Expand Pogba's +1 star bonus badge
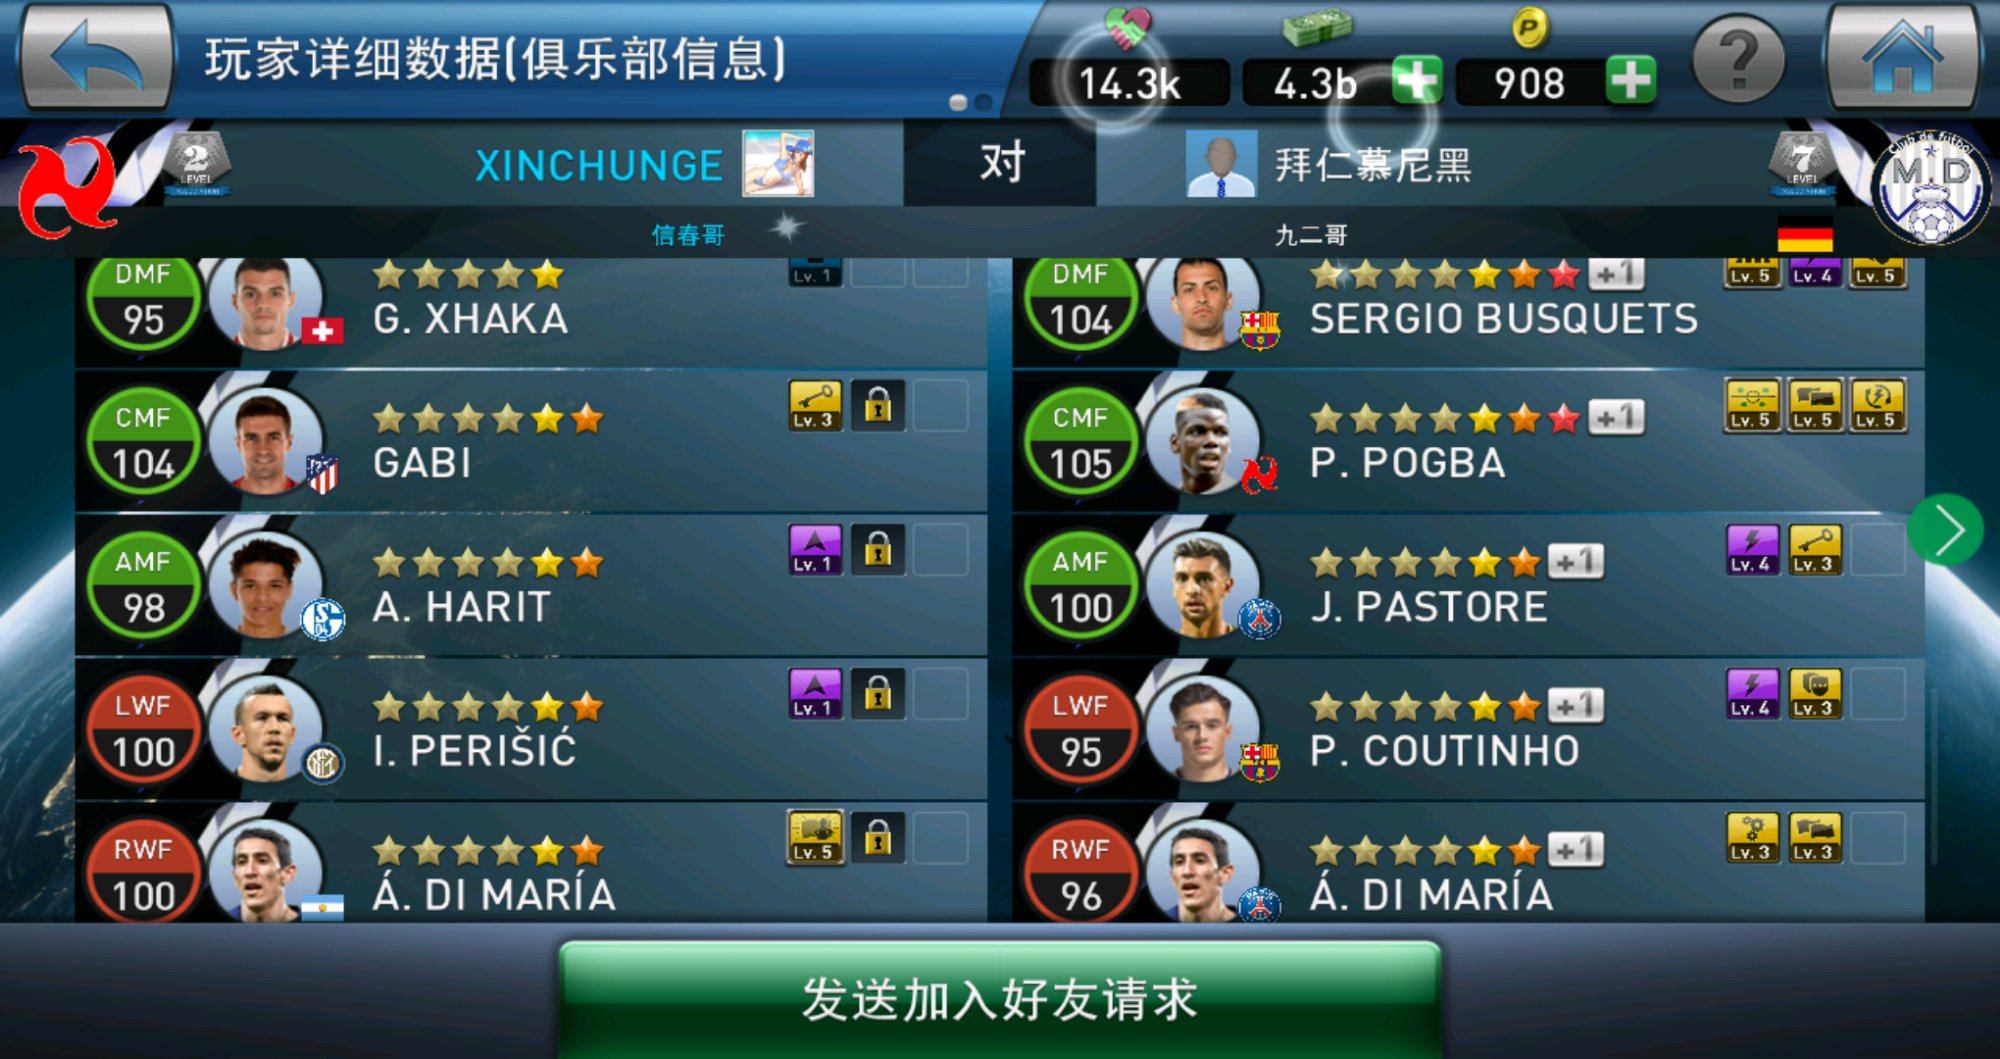The image size is (2000, 1059). [x=1615, y=416]
